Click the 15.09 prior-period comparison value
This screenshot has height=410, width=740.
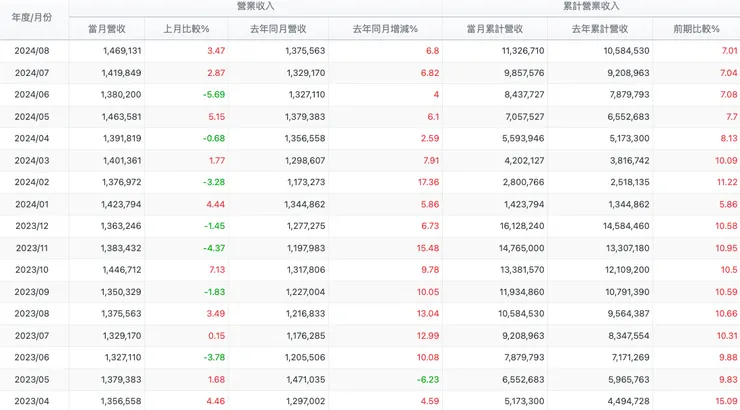point(726,402)
